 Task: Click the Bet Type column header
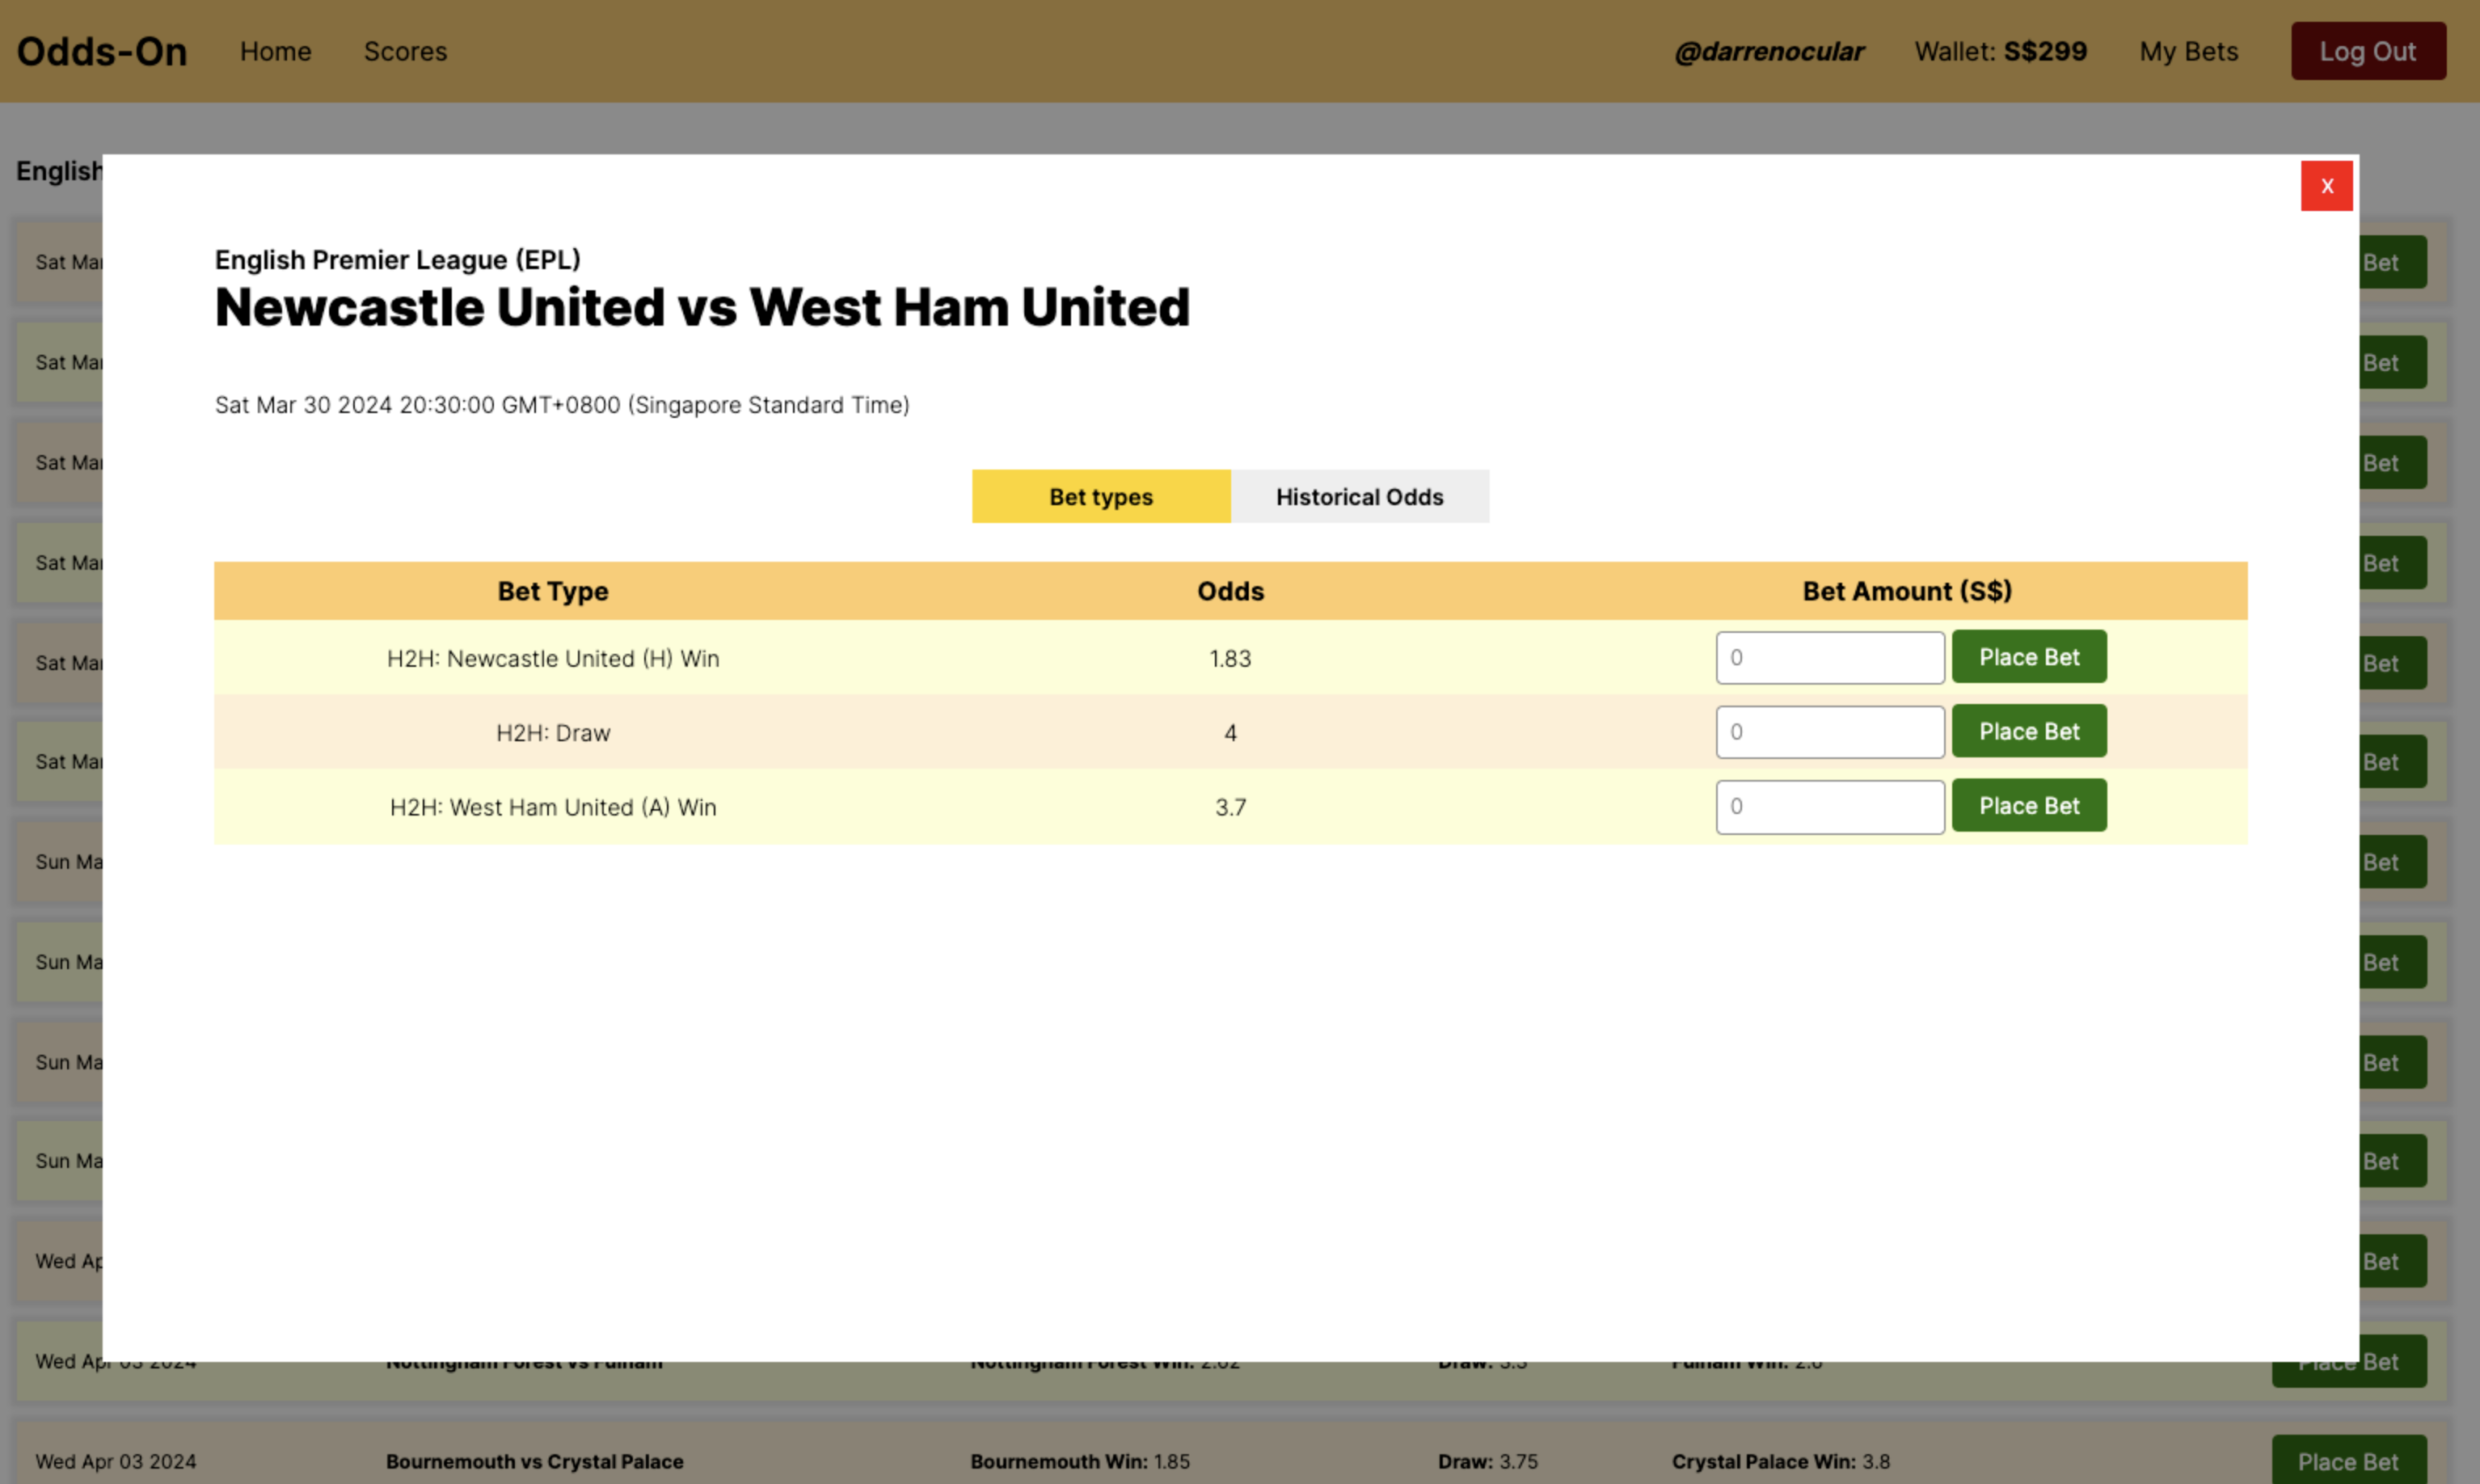[553, 591]
